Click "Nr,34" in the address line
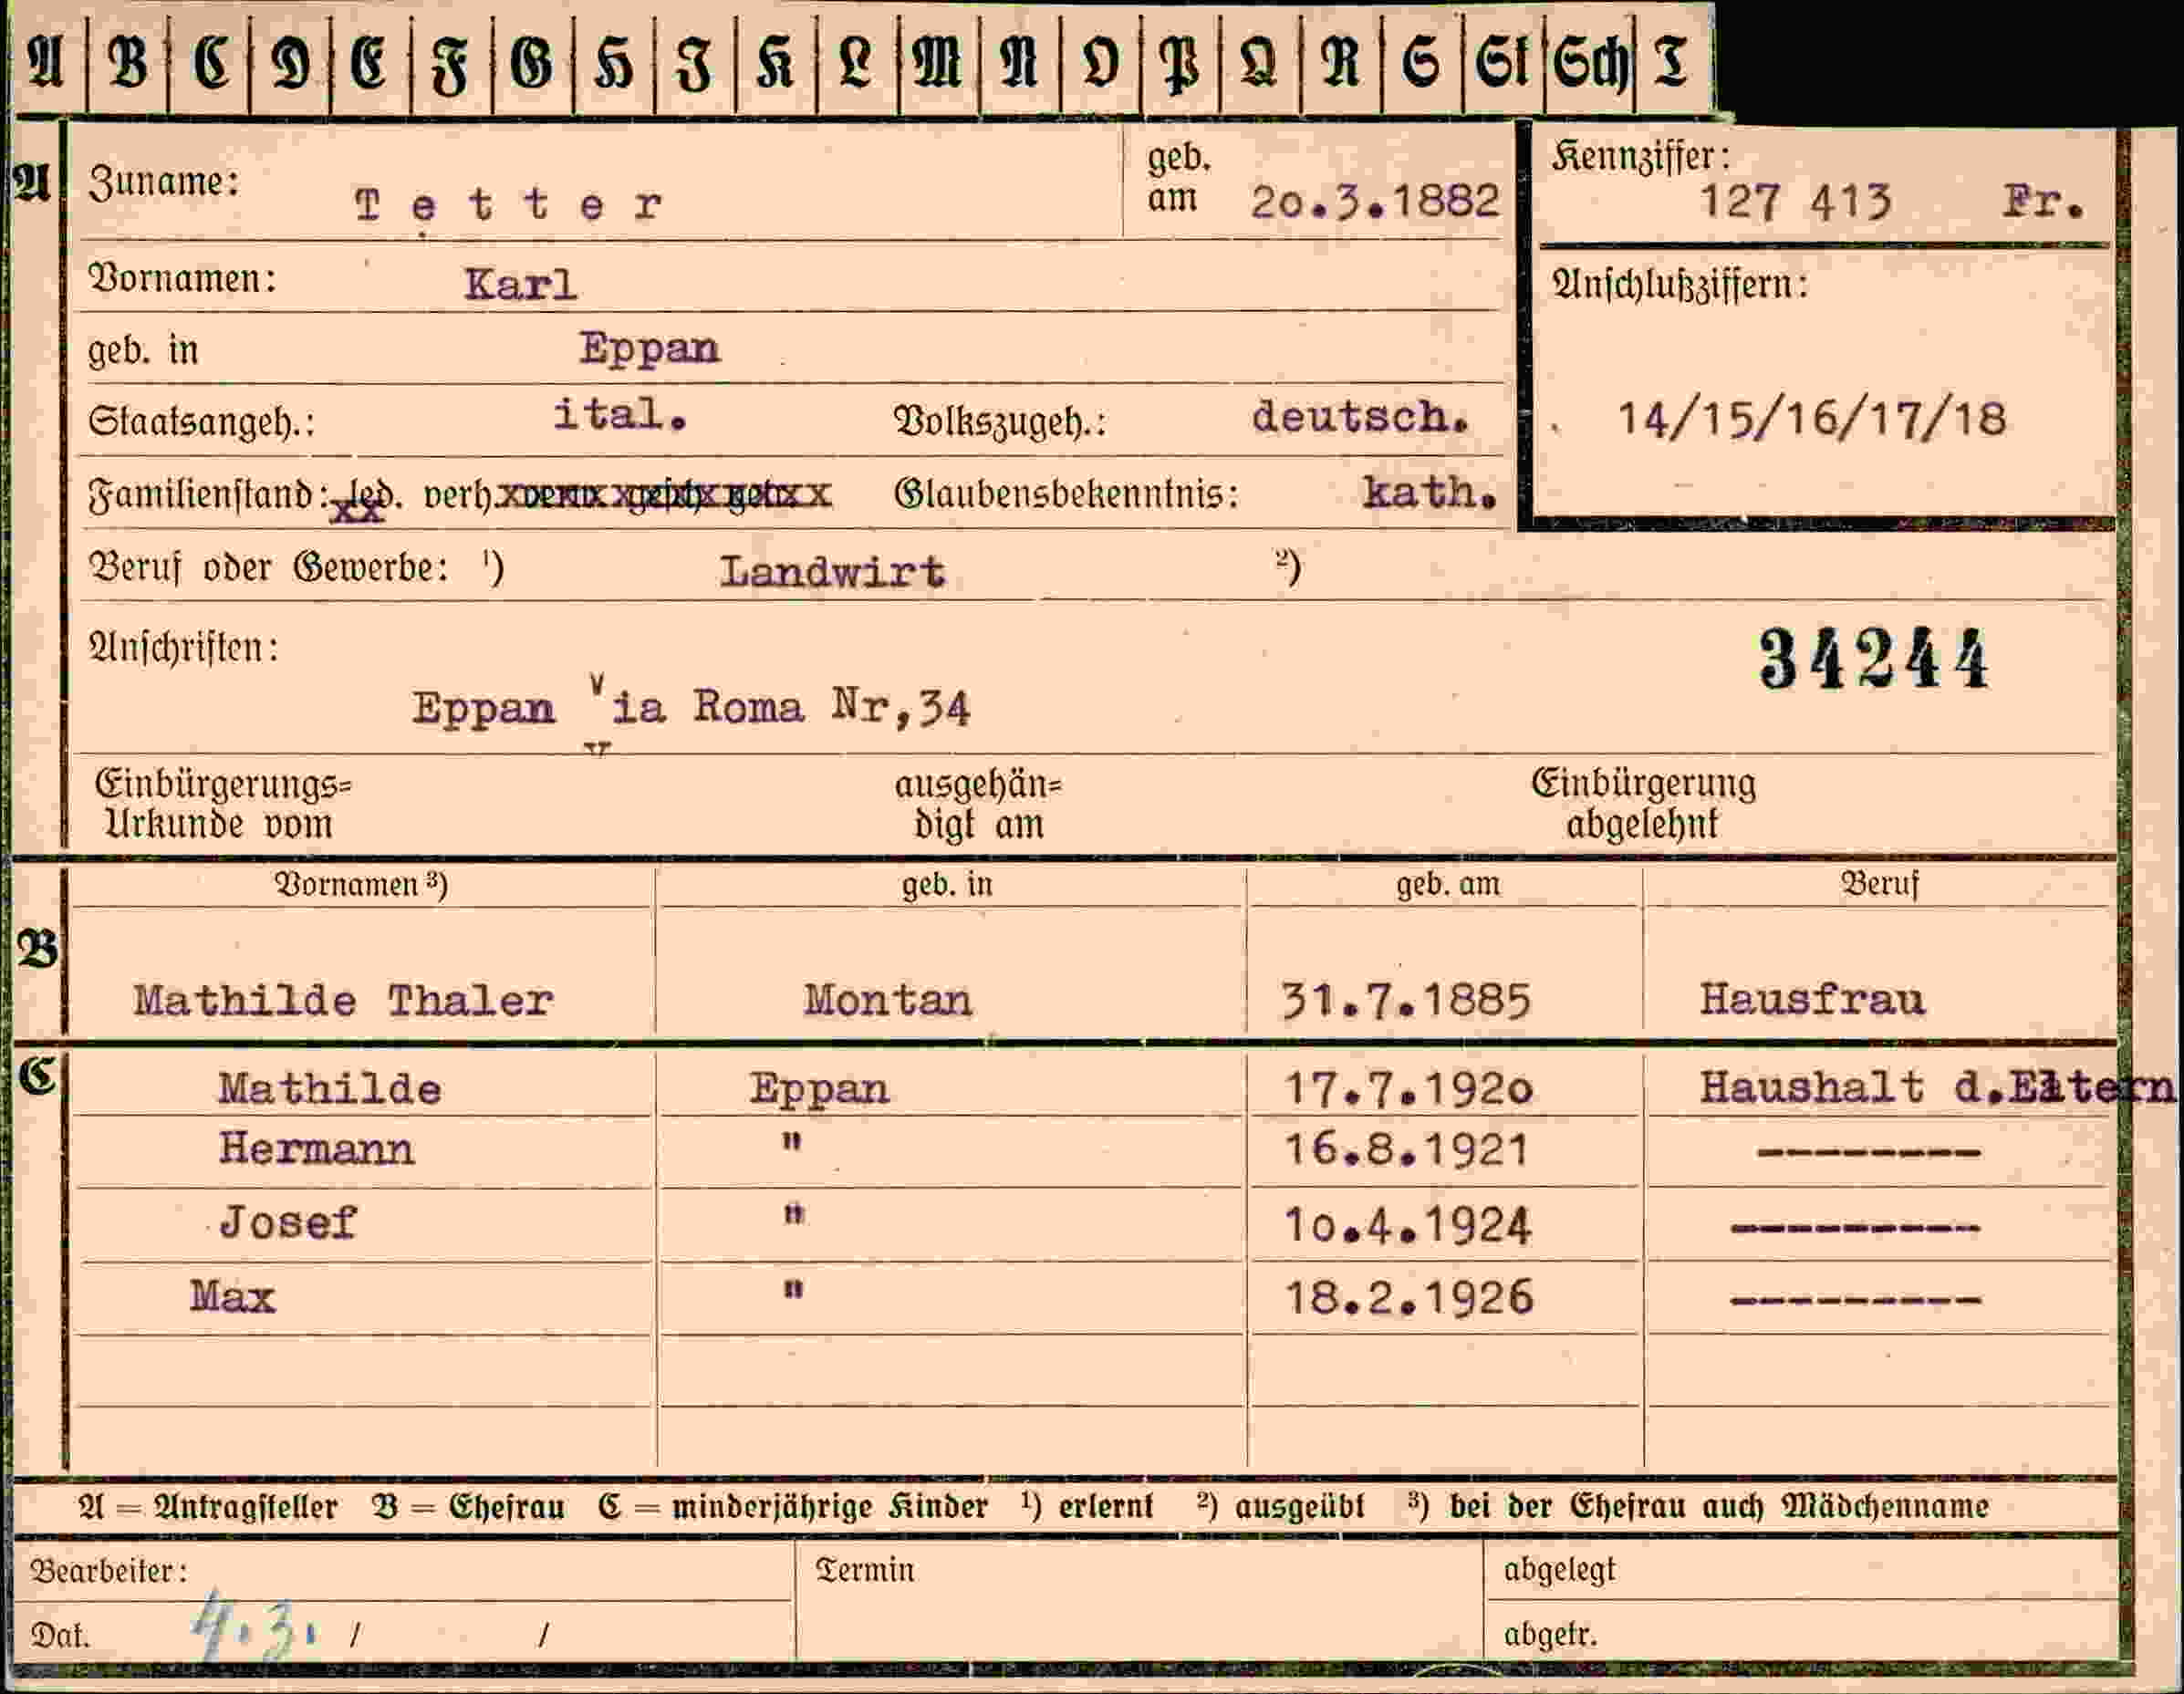The image size is (2184, 1694). tap(900, 708)
